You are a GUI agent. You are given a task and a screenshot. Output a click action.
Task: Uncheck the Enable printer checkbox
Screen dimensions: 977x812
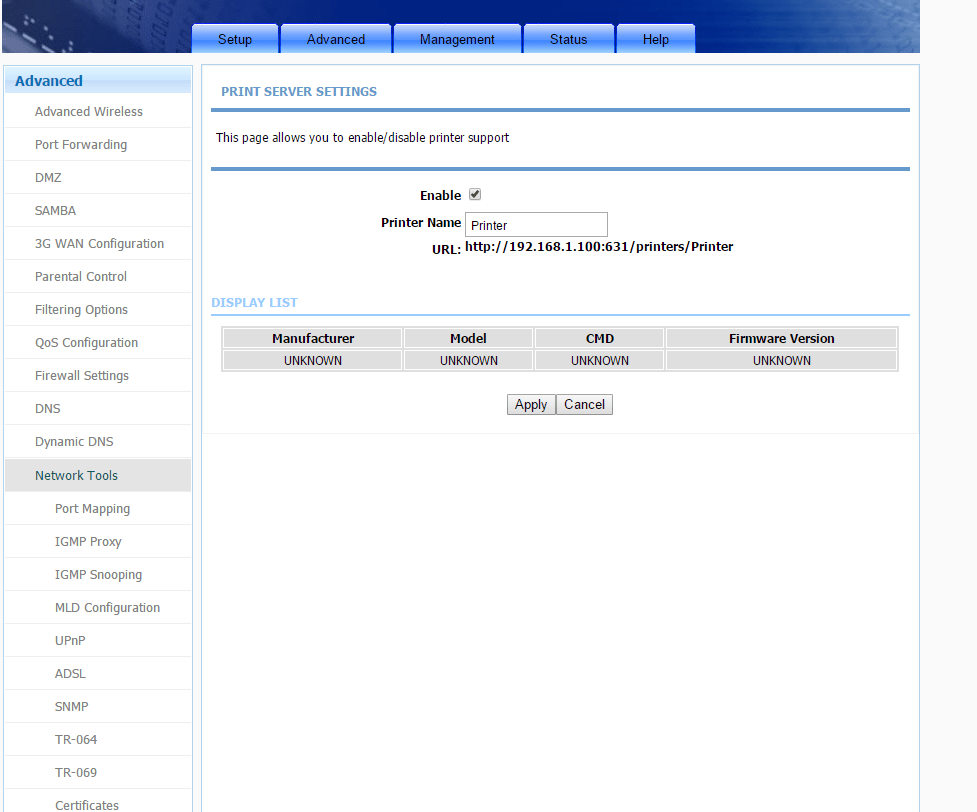(475, 195)
